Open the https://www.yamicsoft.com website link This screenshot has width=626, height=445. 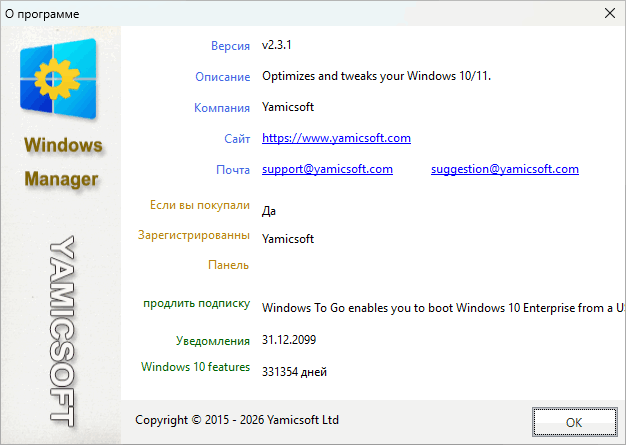(336, 138)
